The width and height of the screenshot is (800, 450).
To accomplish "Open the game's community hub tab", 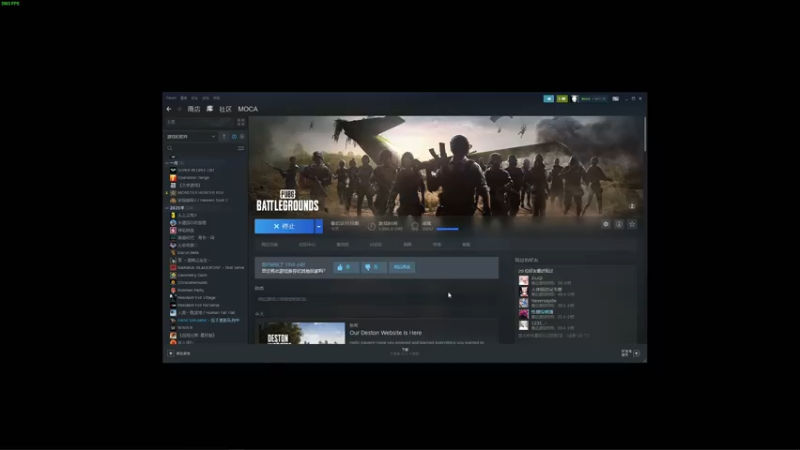I will (x=307, y=245).
